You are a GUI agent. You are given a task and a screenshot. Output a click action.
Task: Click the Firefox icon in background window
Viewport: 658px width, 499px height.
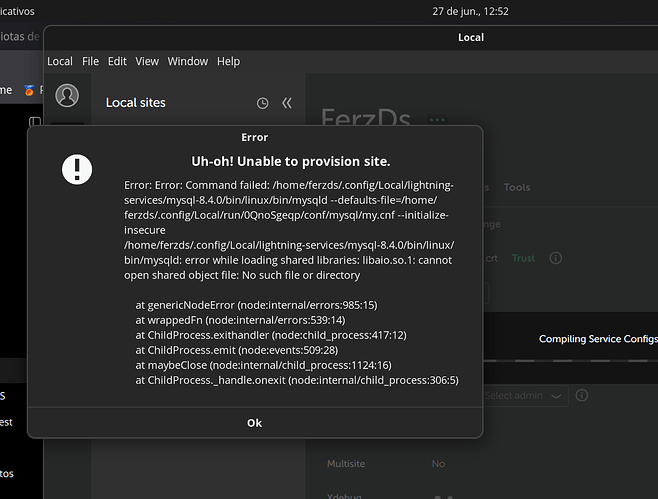(29, 90)
